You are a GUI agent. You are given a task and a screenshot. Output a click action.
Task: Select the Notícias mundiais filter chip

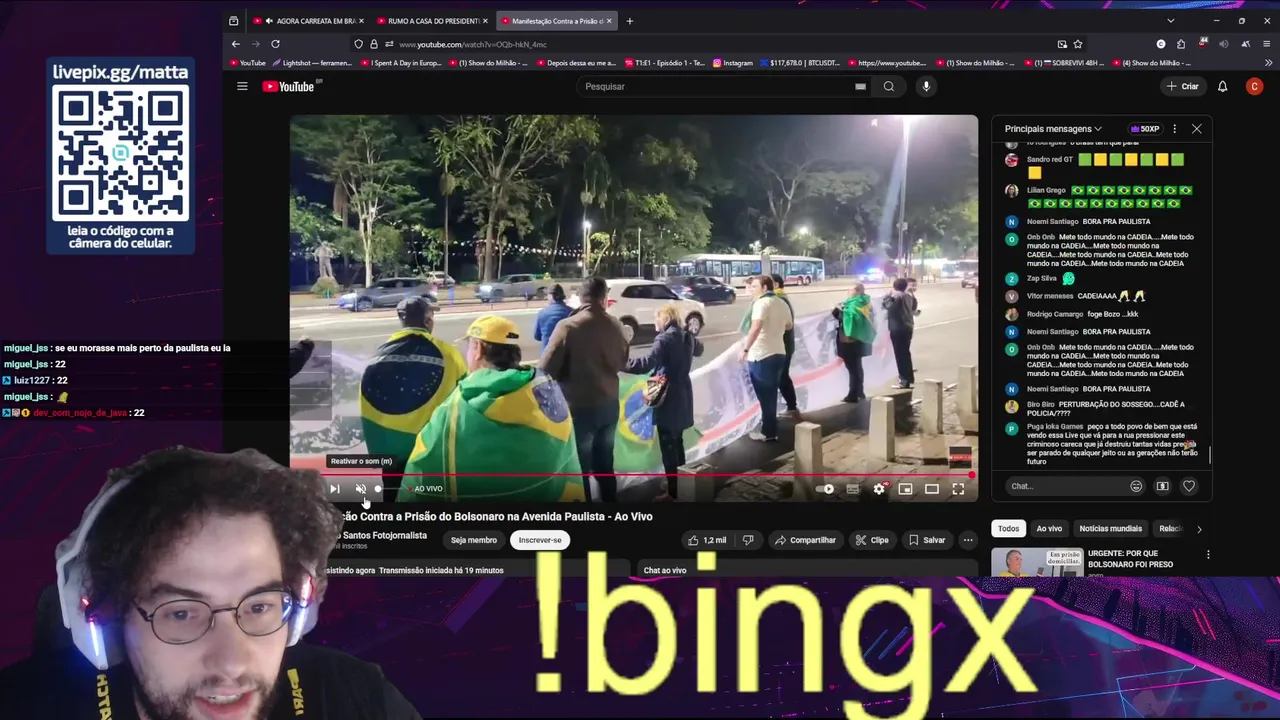pos(1110,528)
